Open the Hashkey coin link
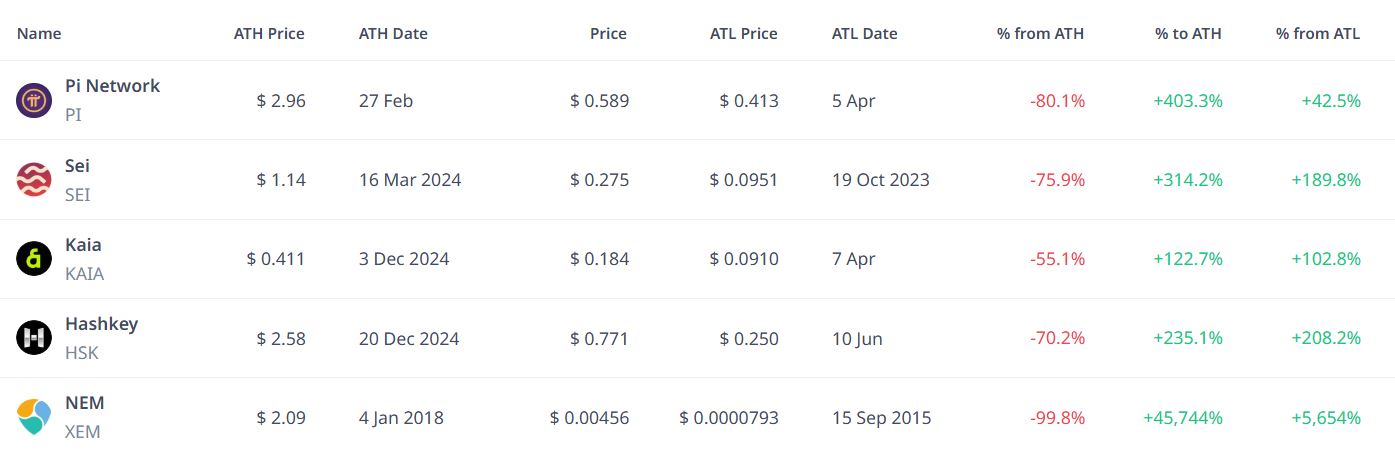The width and height of the screenshot is (1395, 455). click(101, 323)
